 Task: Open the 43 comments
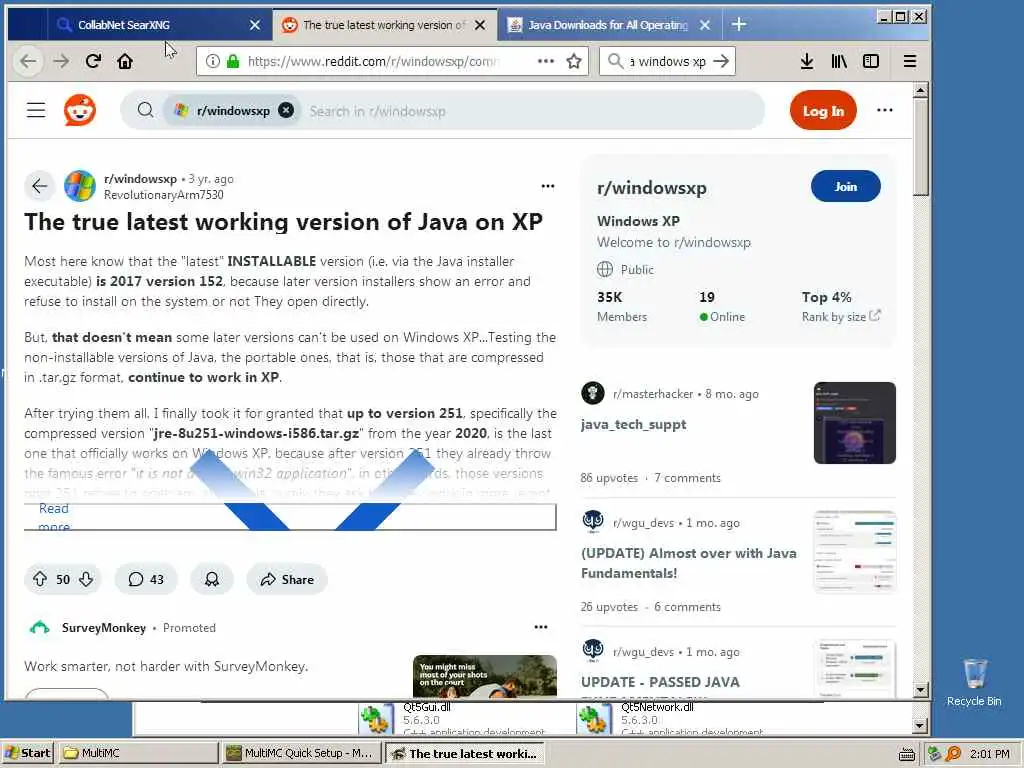(x=146, y=579)
